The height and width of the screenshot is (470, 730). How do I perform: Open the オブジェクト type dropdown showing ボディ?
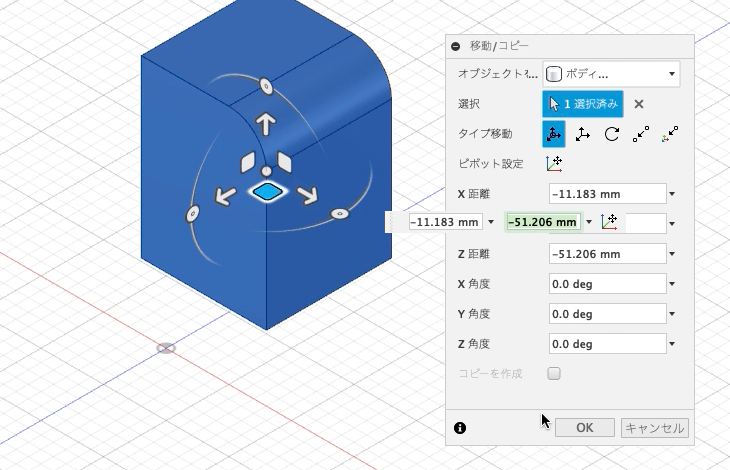(611, 74)
